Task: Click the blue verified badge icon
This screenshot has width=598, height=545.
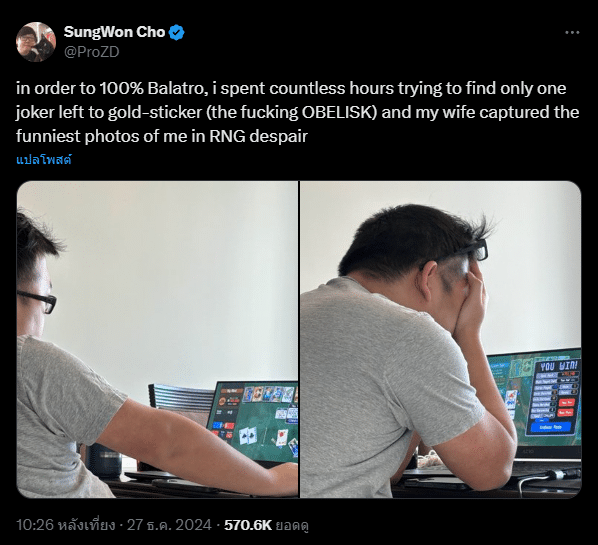Action: (x=177, y=32)
